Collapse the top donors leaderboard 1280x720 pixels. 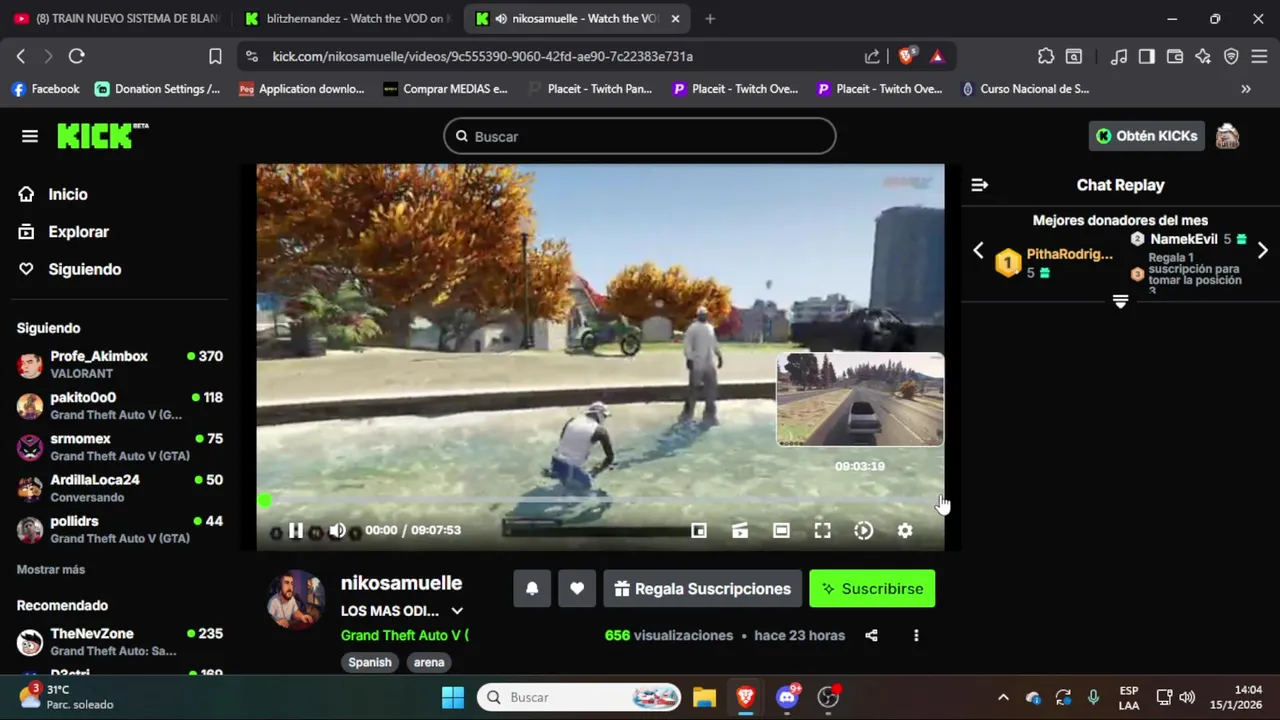pyautogui.click(x=1120, y=302)
